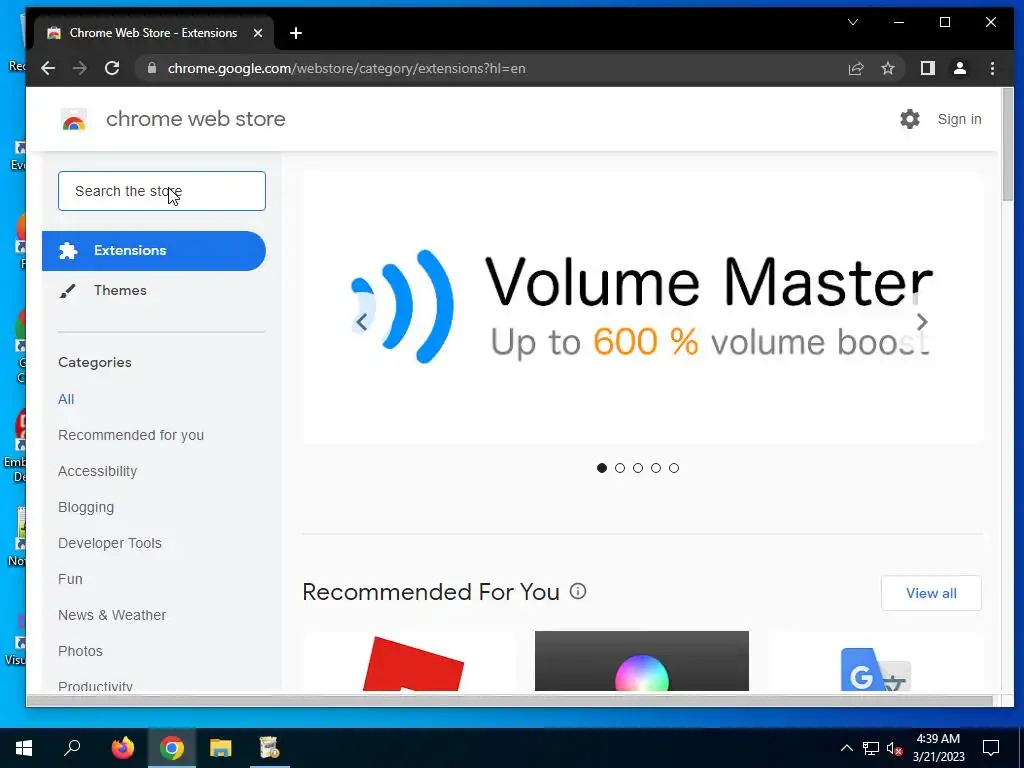Open the tab search chevron
This screenshot has height=768, width=1024.
point(853,22)
